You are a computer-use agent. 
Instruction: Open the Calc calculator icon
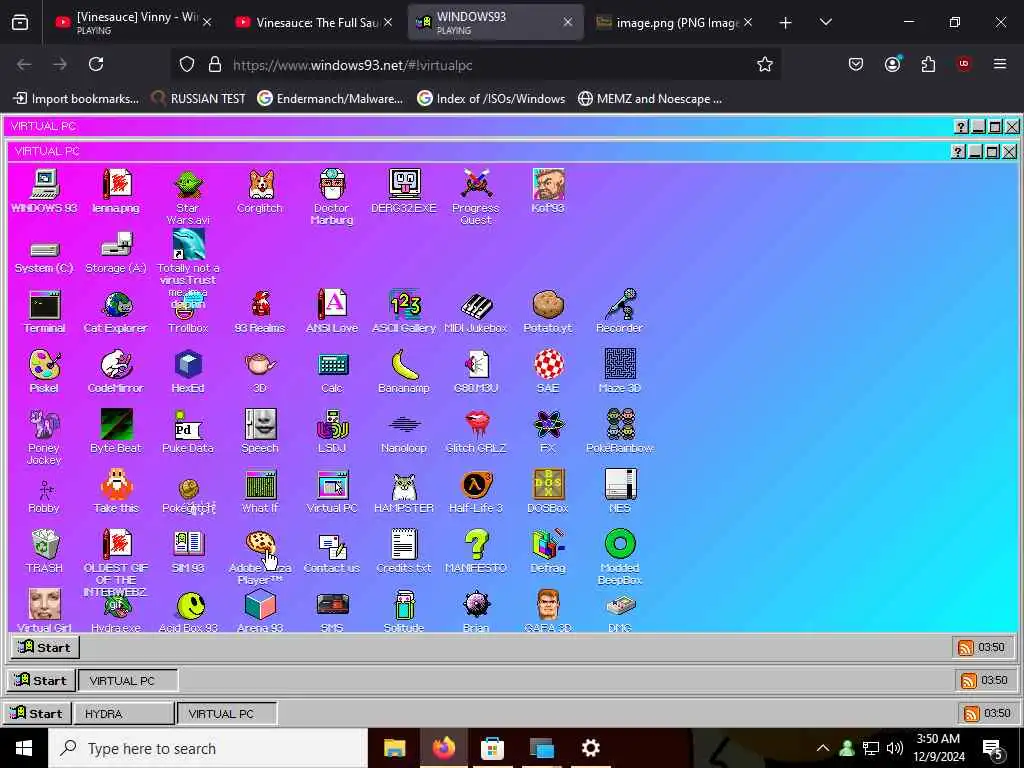(x=333, y=371)
